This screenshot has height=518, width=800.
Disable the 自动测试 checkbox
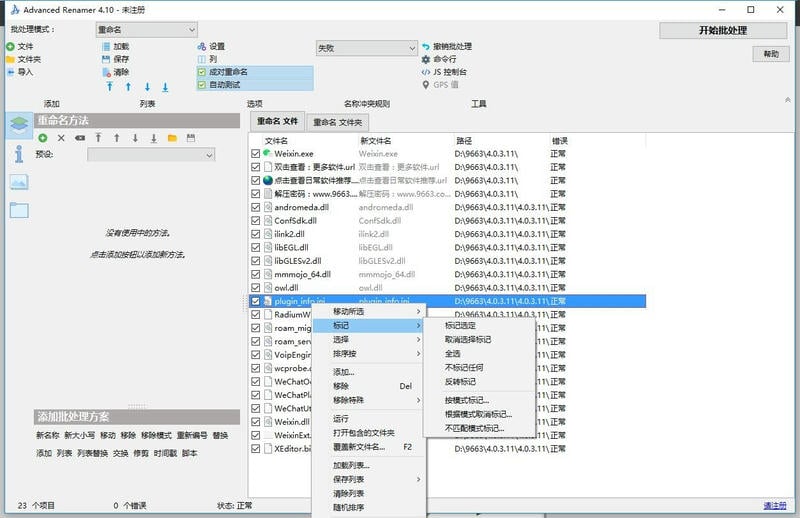202,85
